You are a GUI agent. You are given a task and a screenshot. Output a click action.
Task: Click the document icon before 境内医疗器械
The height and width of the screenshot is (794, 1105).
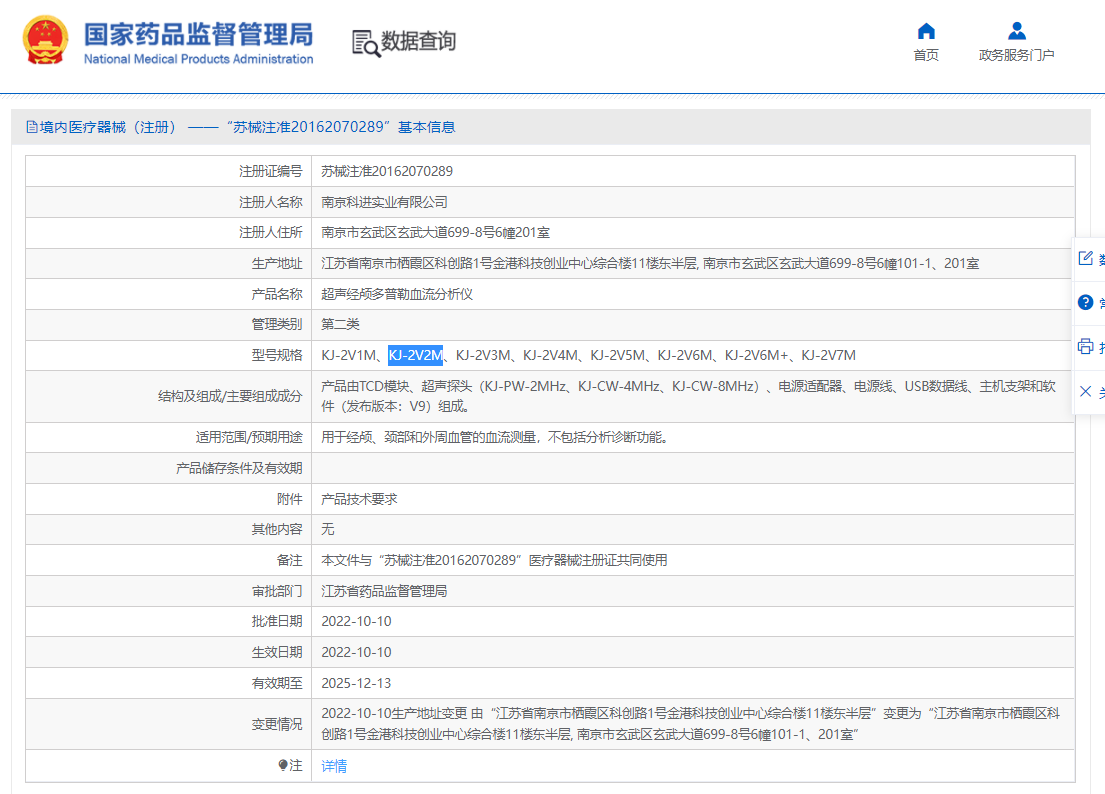click(32, 127)
